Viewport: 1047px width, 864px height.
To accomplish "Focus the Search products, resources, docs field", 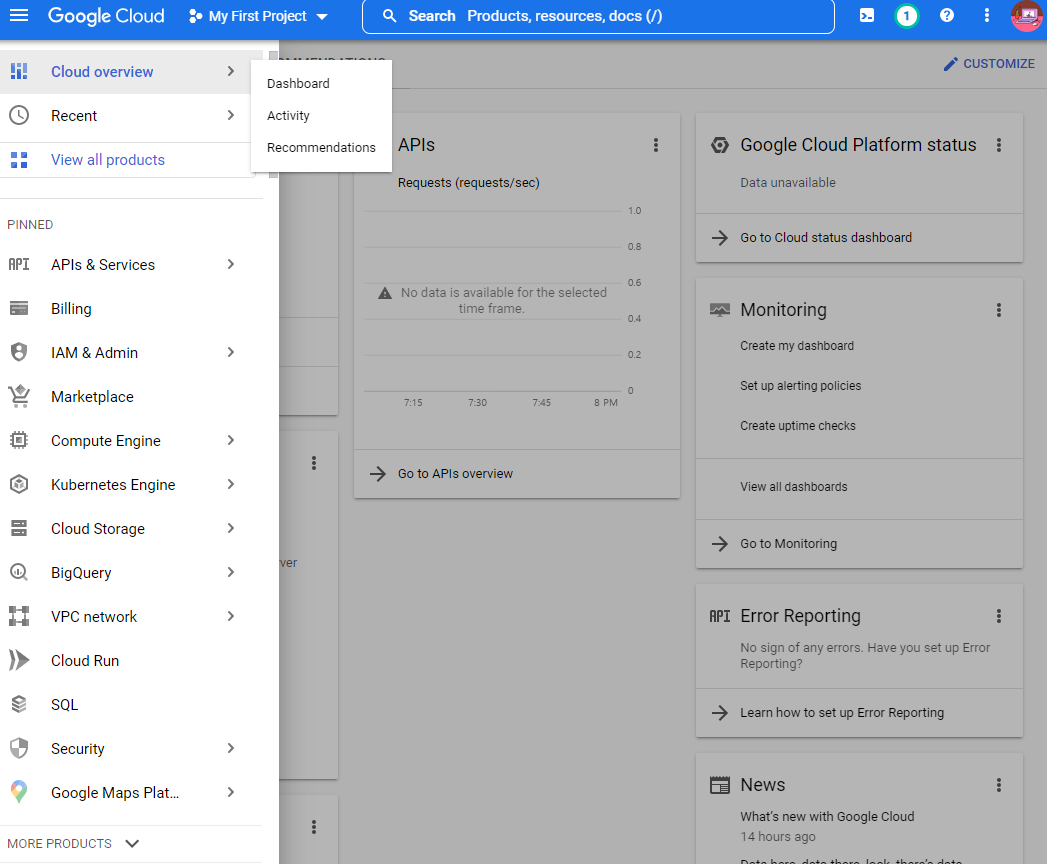I will pyautogui.click(x=598, y=16).
